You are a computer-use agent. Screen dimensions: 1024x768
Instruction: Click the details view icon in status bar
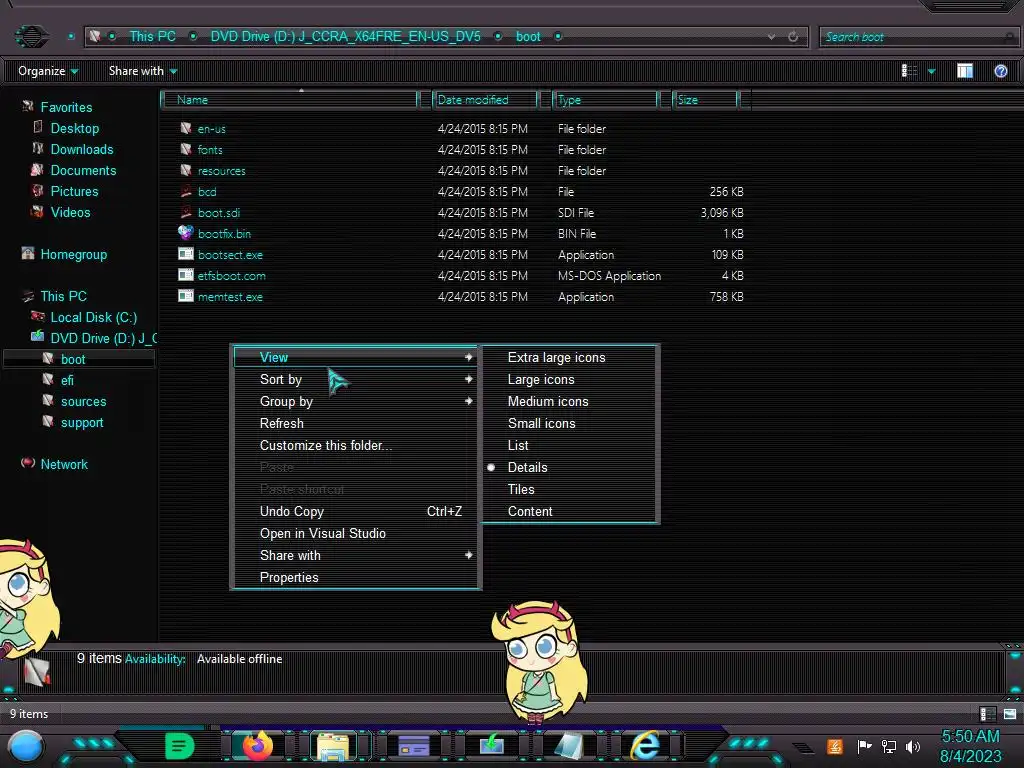click(x=987, y=714)
